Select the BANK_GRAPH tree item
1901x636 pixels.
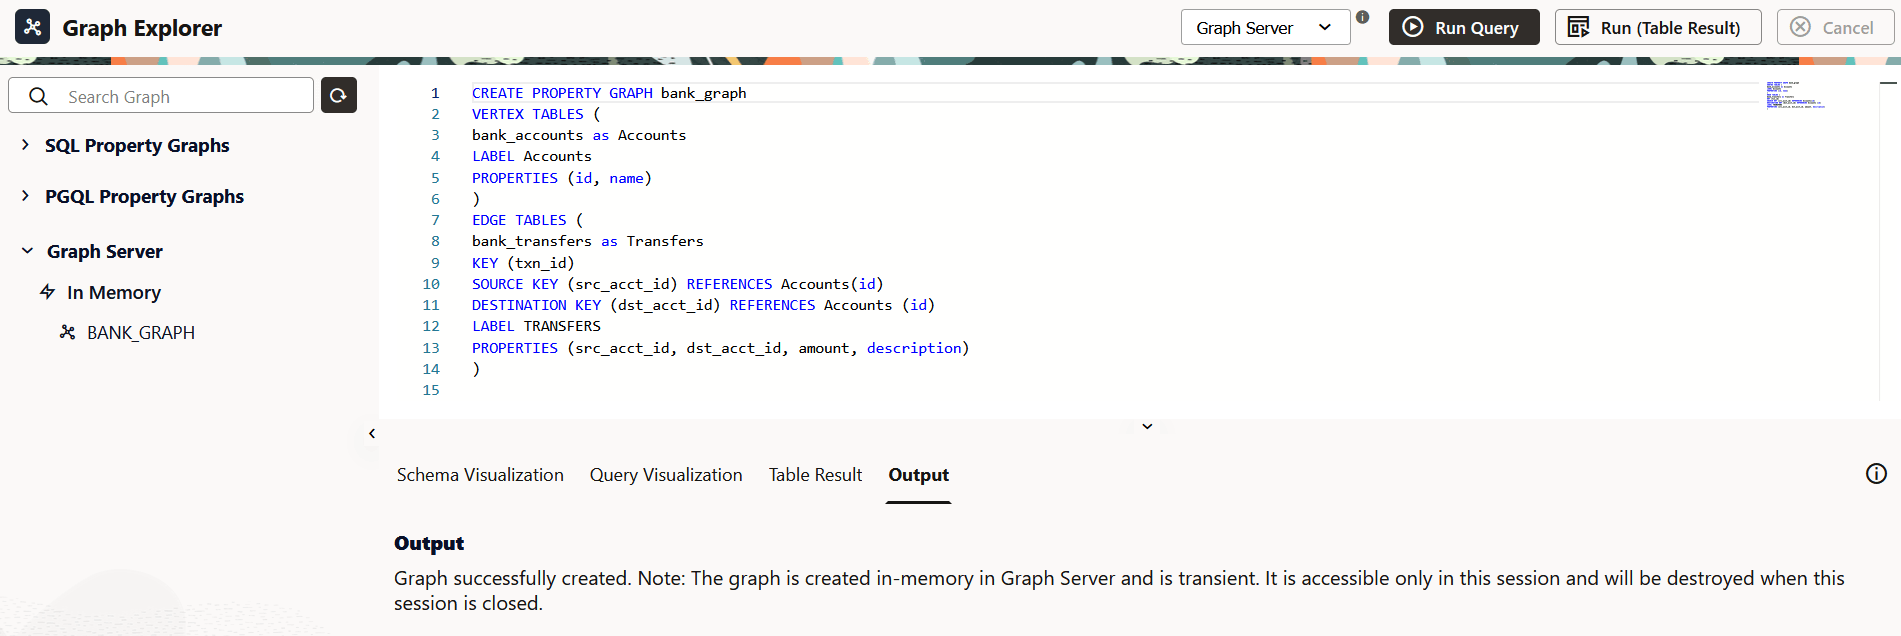pos(141,332)
